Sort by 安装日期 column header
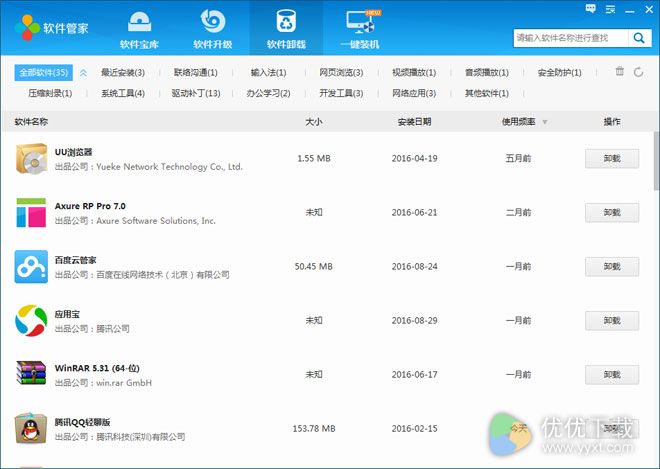The height and width of the screenshot is (469, 660). tap(414, 122)
